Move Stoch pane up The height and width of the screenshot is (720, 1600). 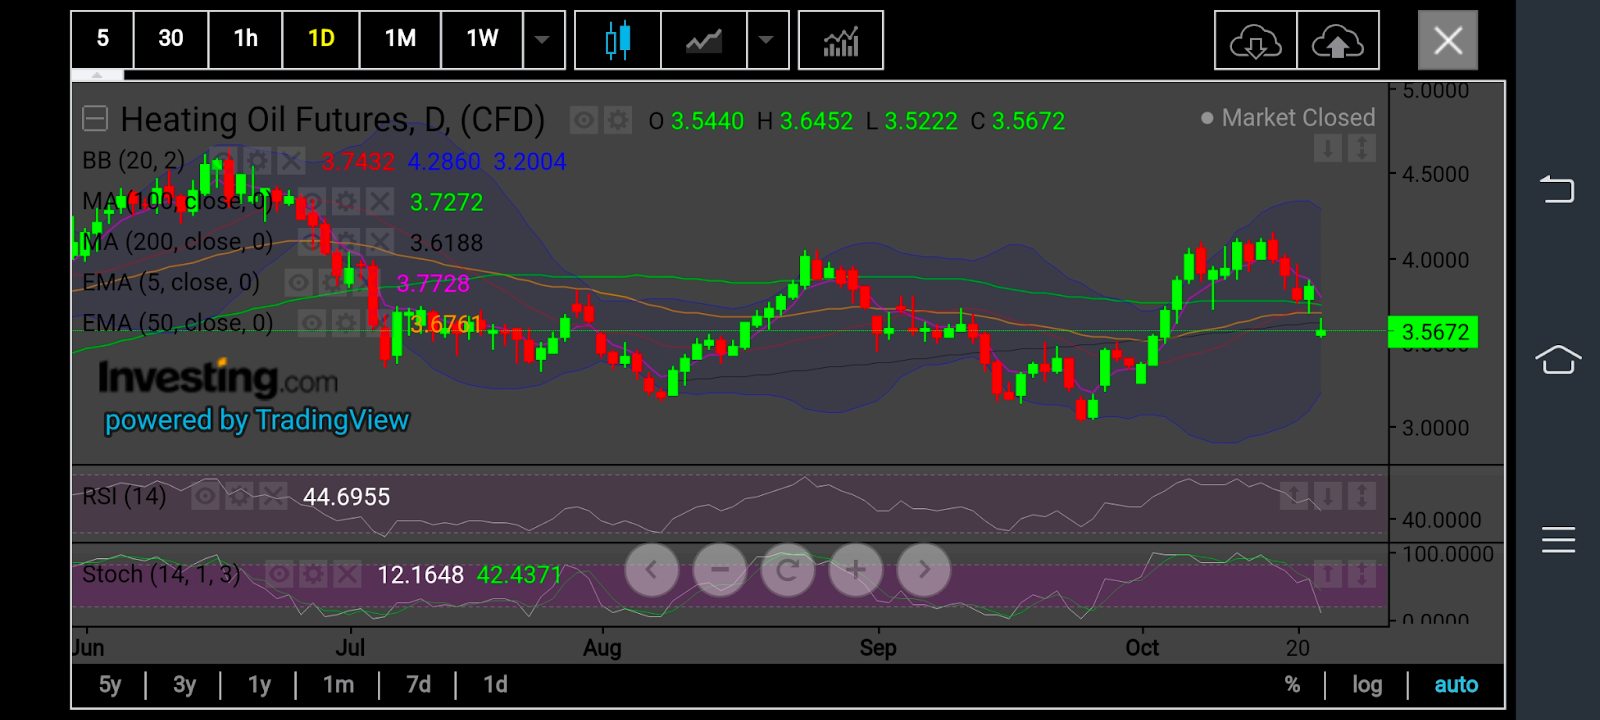(x=1328, y=574)
